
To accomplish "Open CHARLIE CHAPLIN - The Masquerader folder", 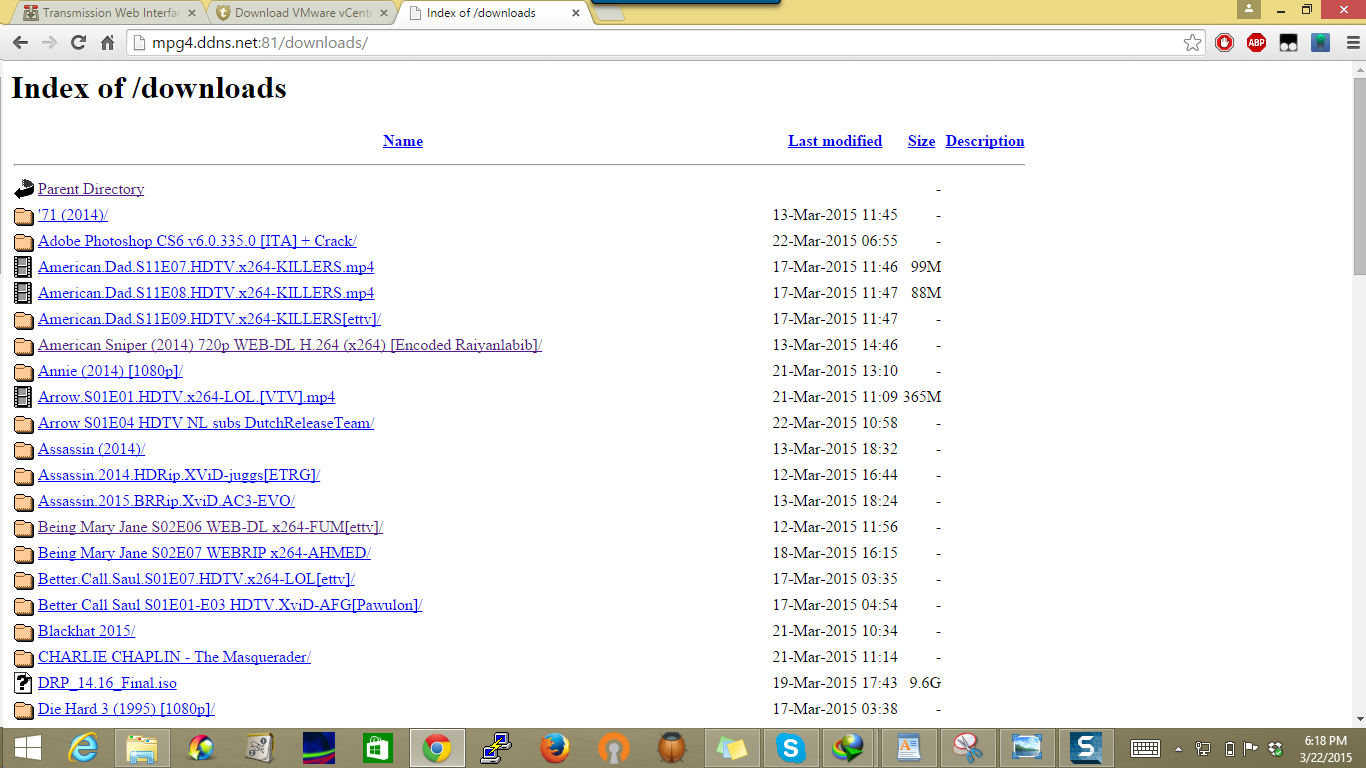I will pyautogui.click(x=174, y=657).
